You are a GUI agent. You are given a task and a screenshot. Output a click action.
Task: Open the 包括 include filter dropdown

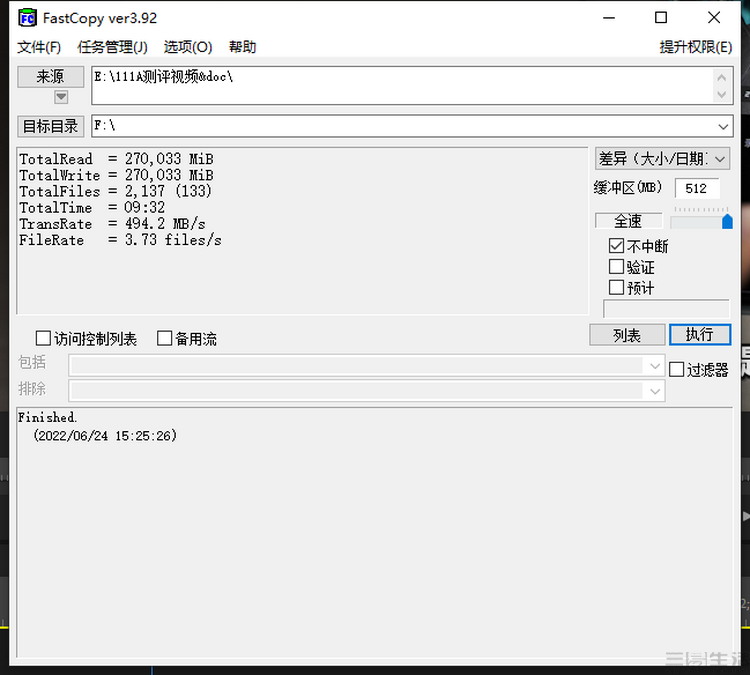tap(655, 366)
